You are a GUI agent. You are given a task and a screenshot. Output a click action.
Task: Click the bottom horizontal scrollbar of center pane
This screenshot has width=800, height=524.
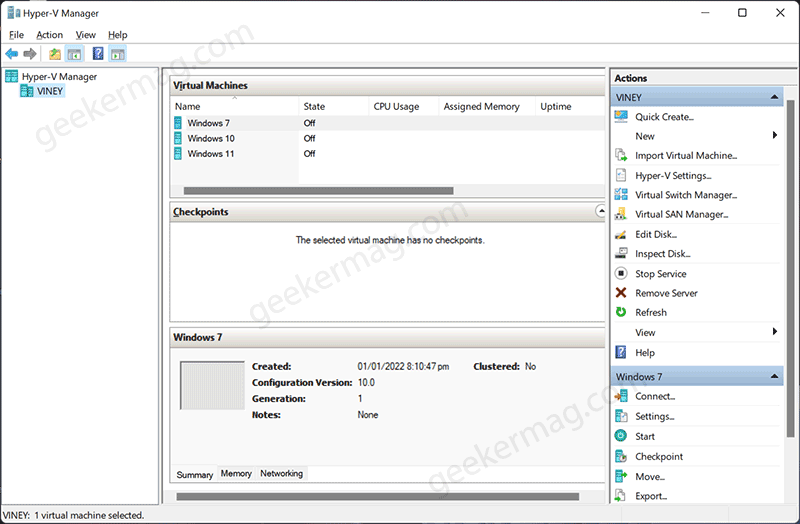tap(378, 496)
